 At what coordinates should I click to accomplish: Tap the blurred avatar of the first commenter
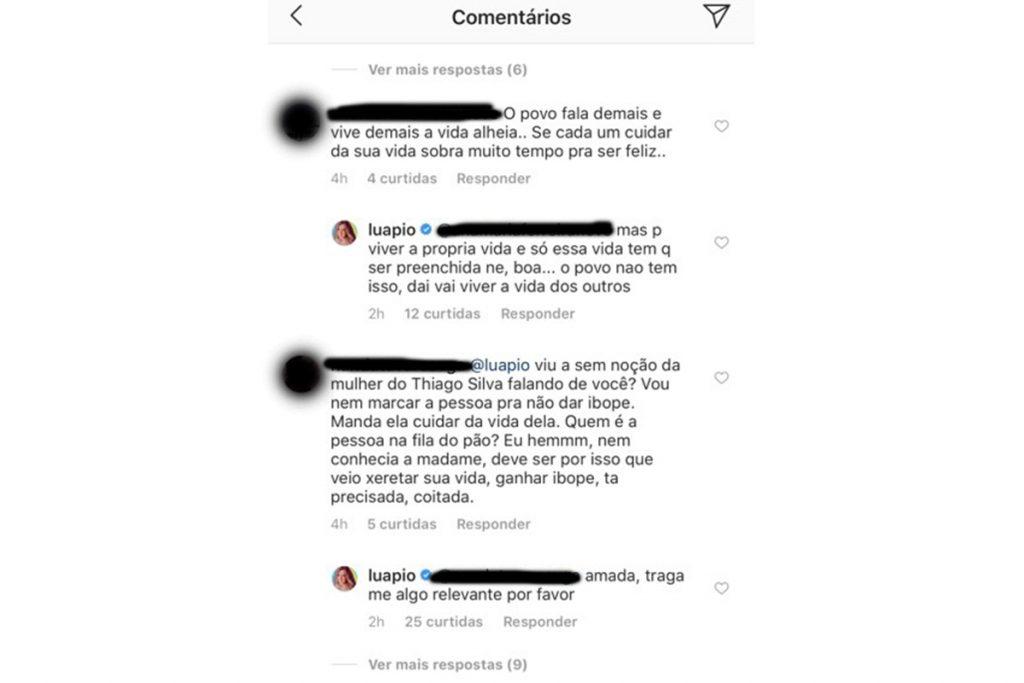tap(300, 121)
